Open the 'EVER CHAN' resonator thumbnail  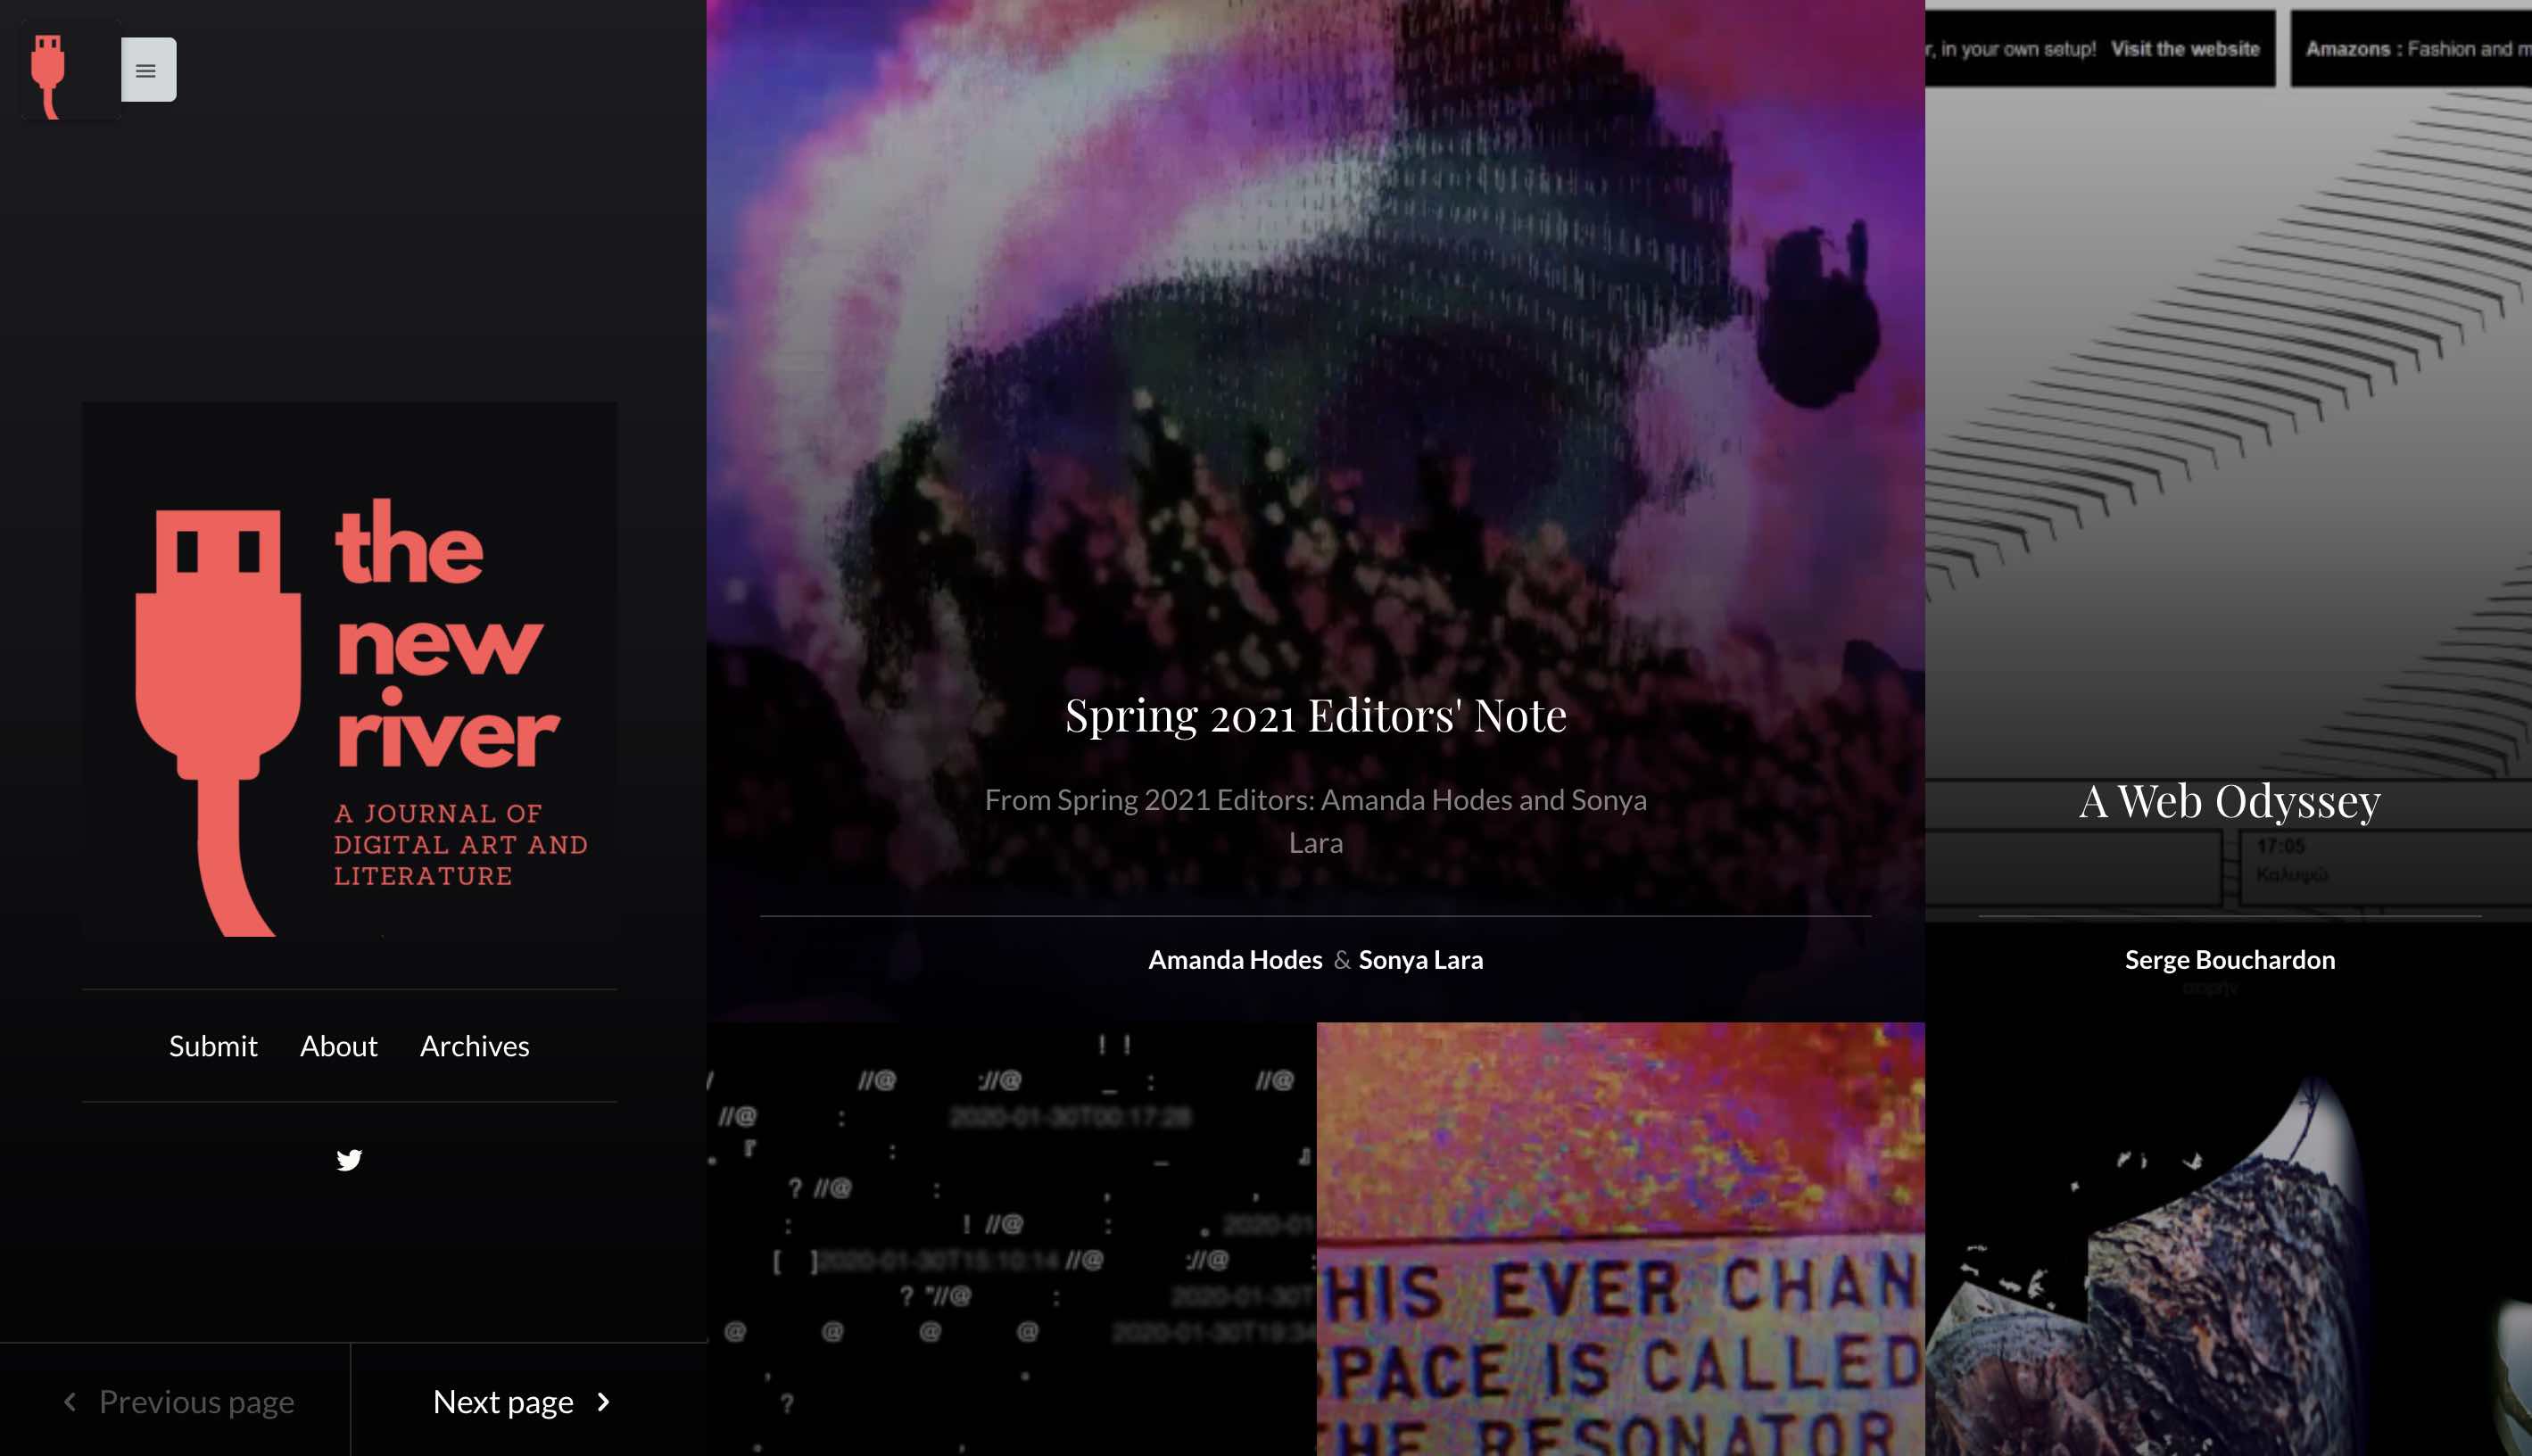(x=1621, y=1239)
